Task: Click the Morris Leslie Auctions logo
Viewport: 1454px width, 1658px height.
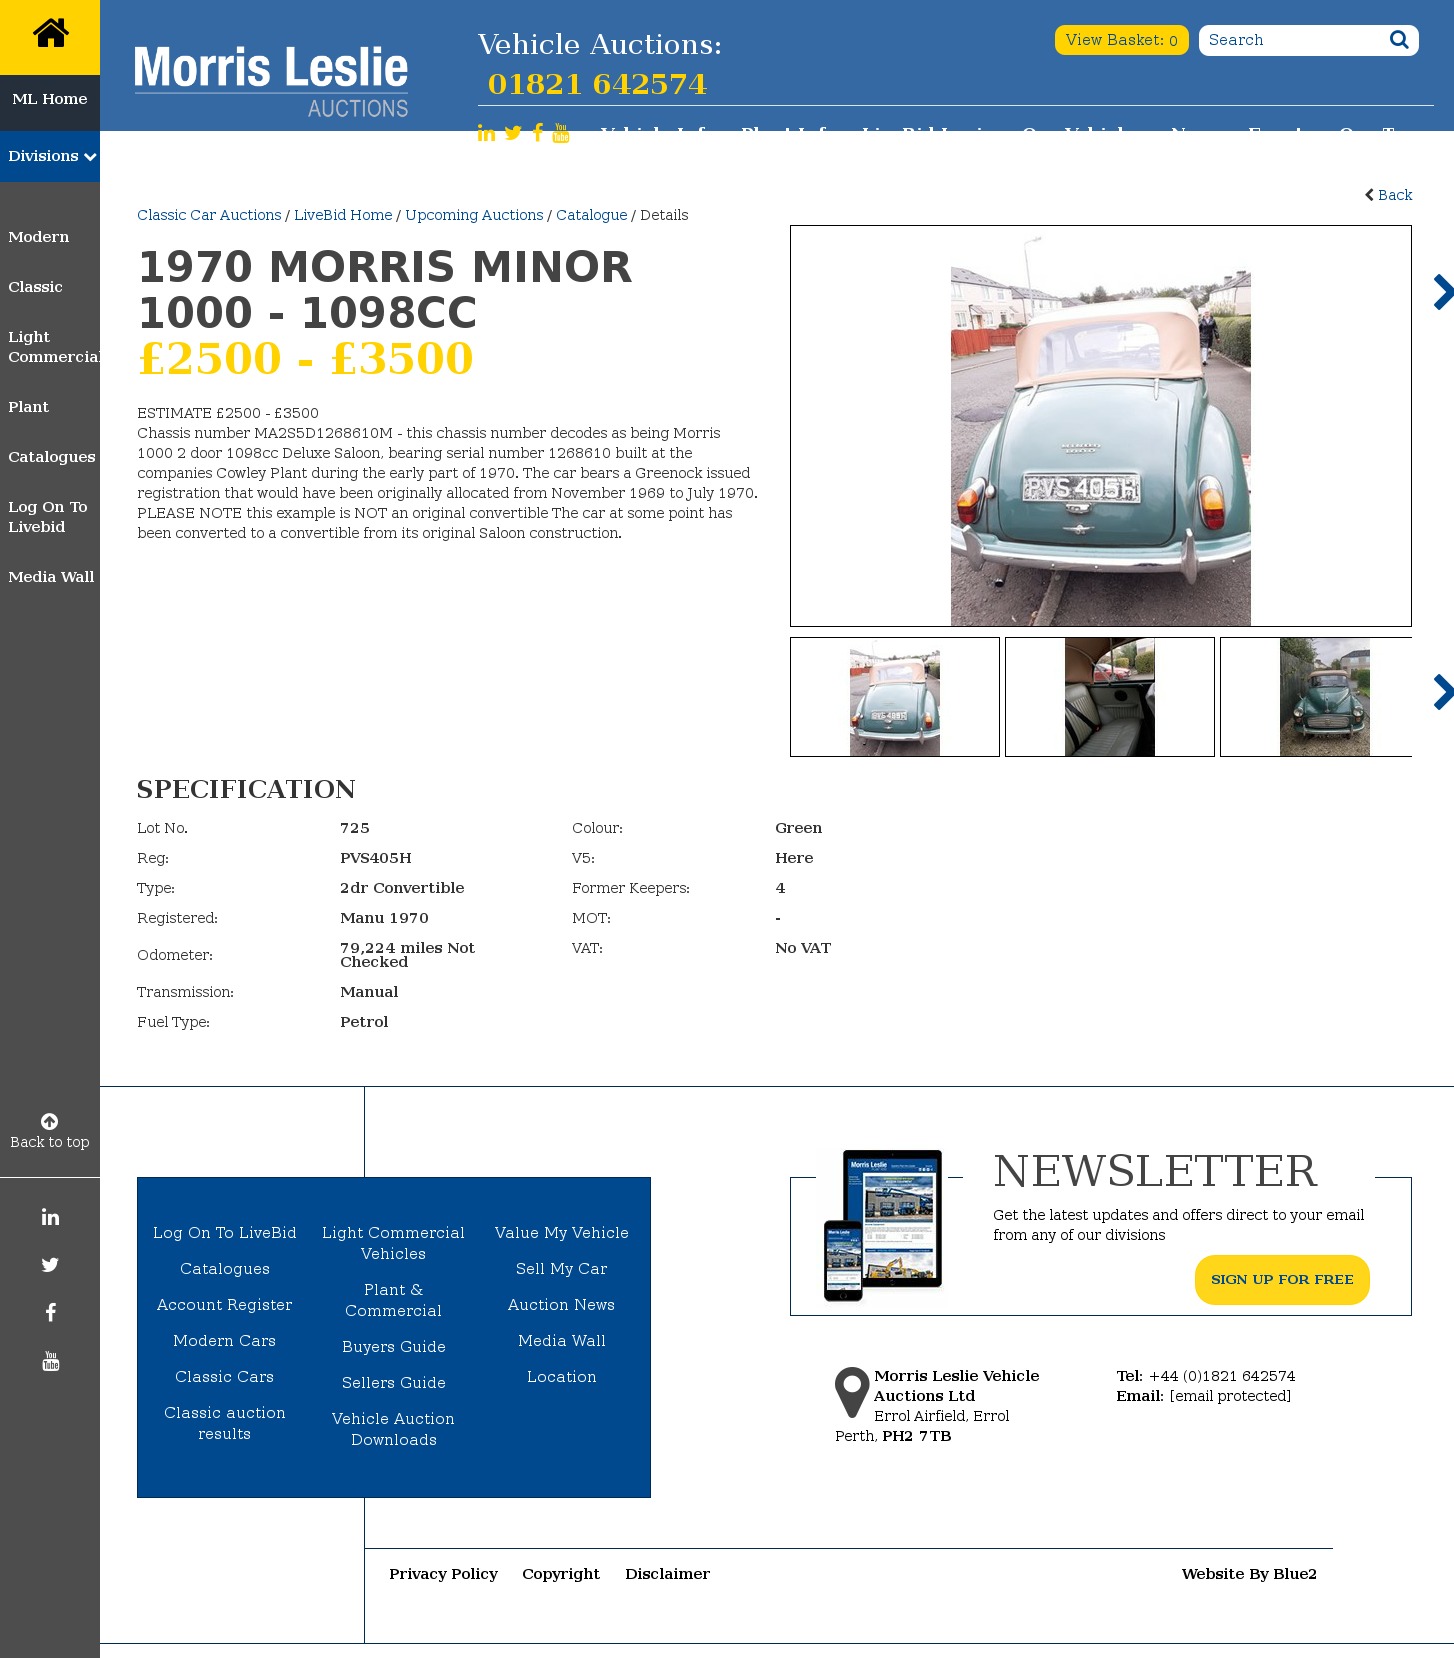Action: [x=271, y=82]
